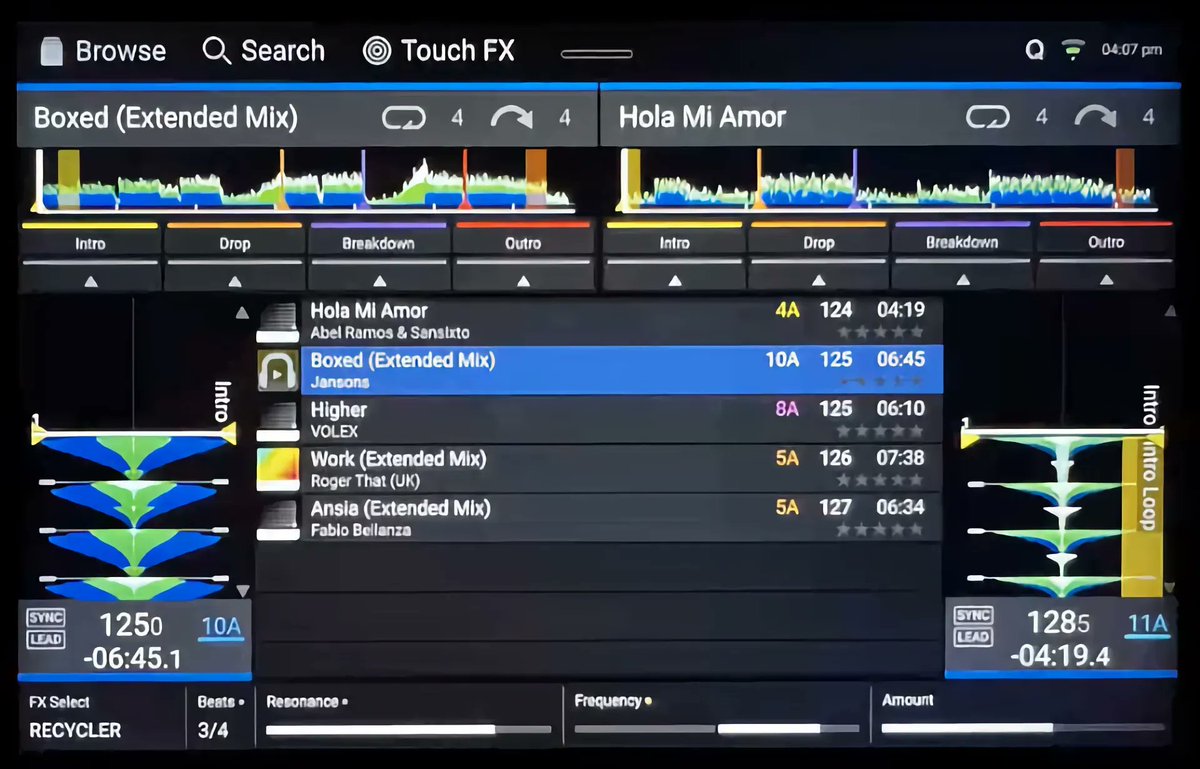Toggle LEAD on the left deck

point(45,640)
